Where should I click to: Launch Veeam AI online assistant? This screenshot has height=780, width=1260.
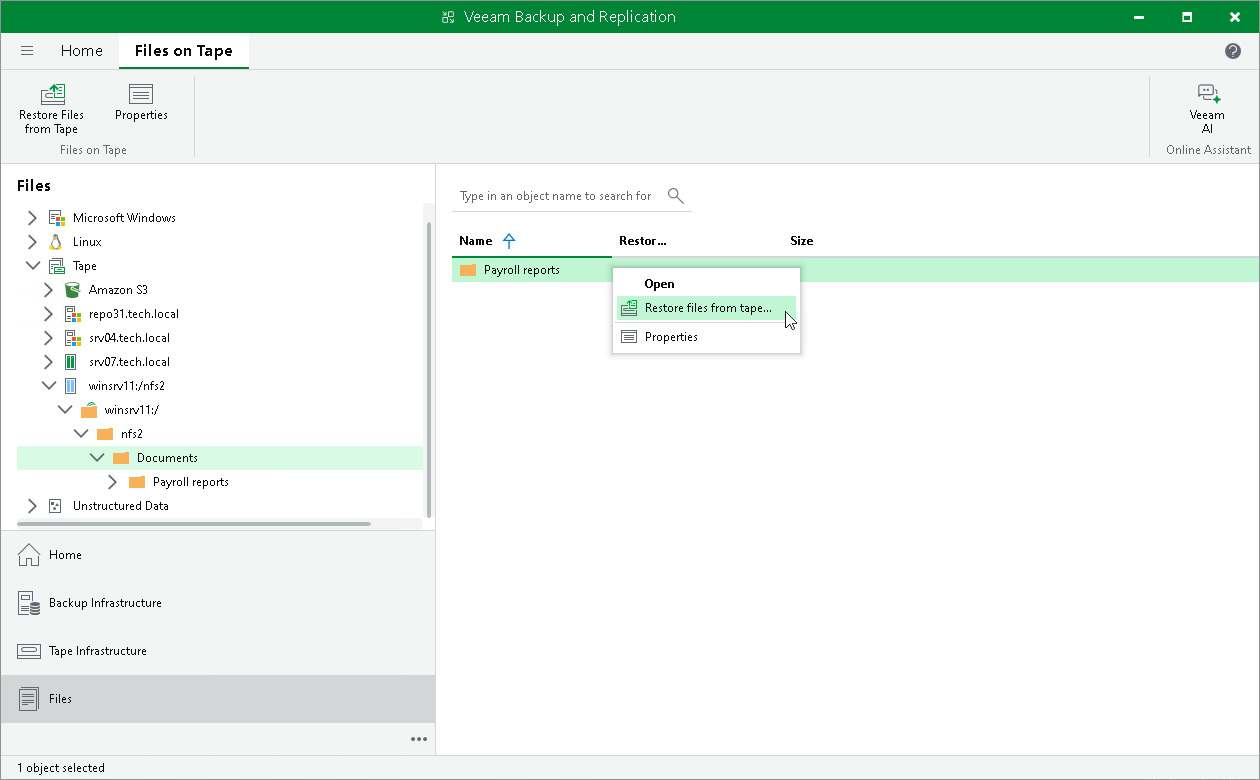[1207, 108]
